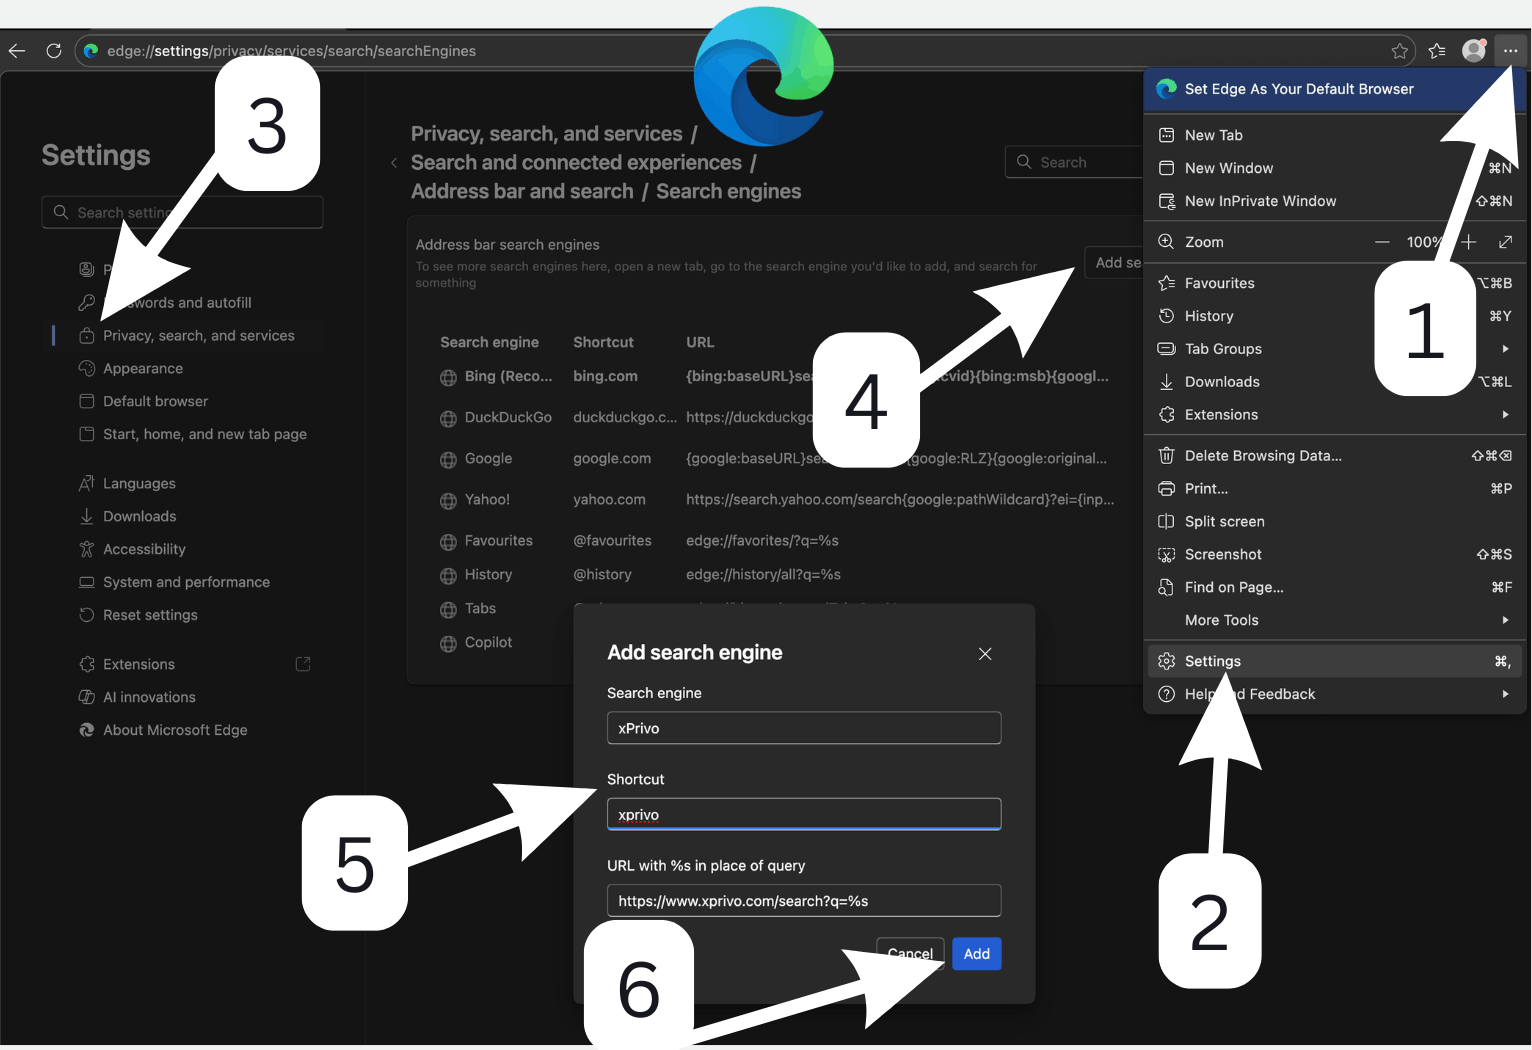
Task: Reload the page with refresh icon
Action: (54, 51)
